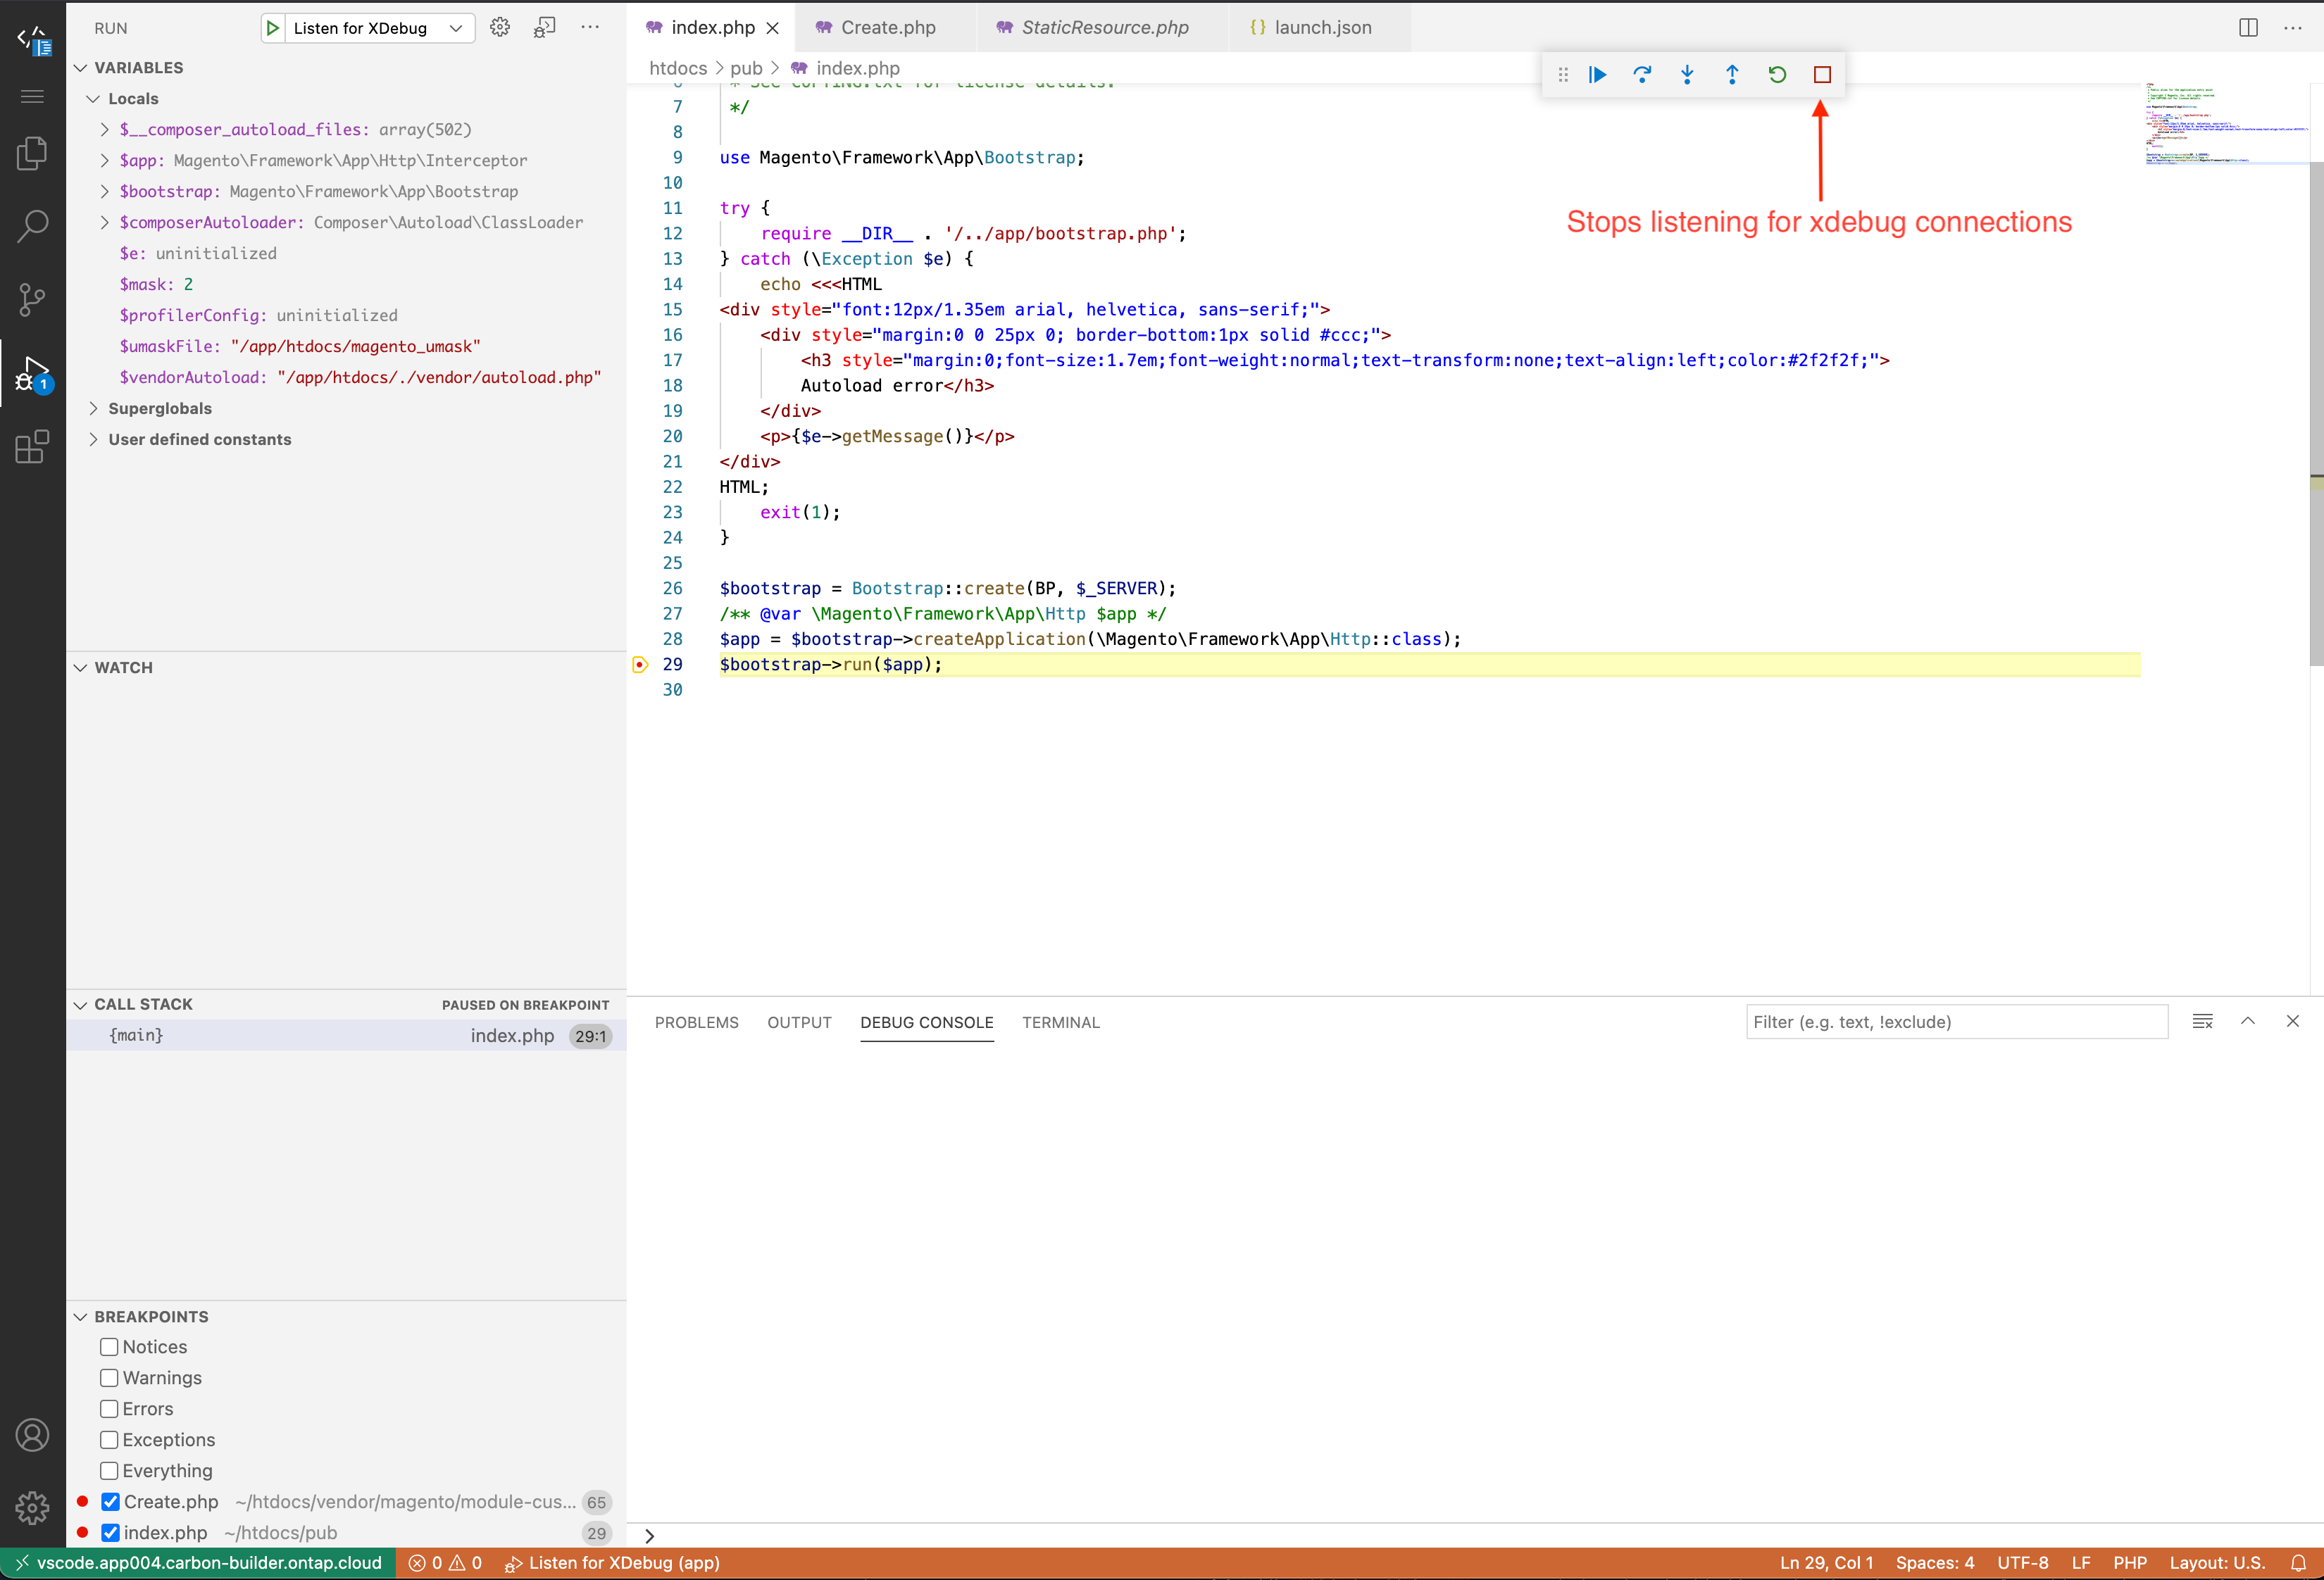Viewport: 2324px width, 1580px height.
Task: Open Accounts menu in activity bar
Action: tap(33, 1435)
